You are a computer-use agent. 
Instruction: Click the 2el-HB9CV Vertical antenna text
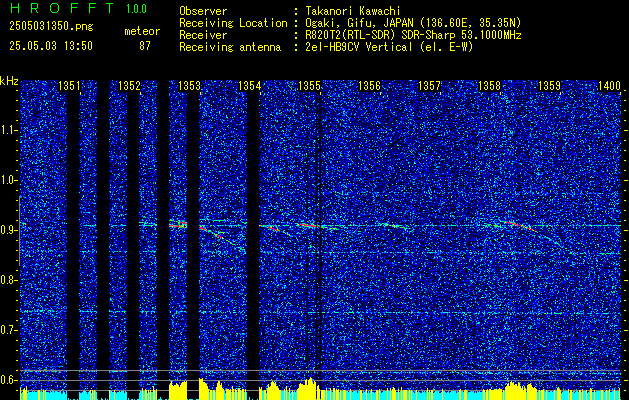tap(390, 47)
